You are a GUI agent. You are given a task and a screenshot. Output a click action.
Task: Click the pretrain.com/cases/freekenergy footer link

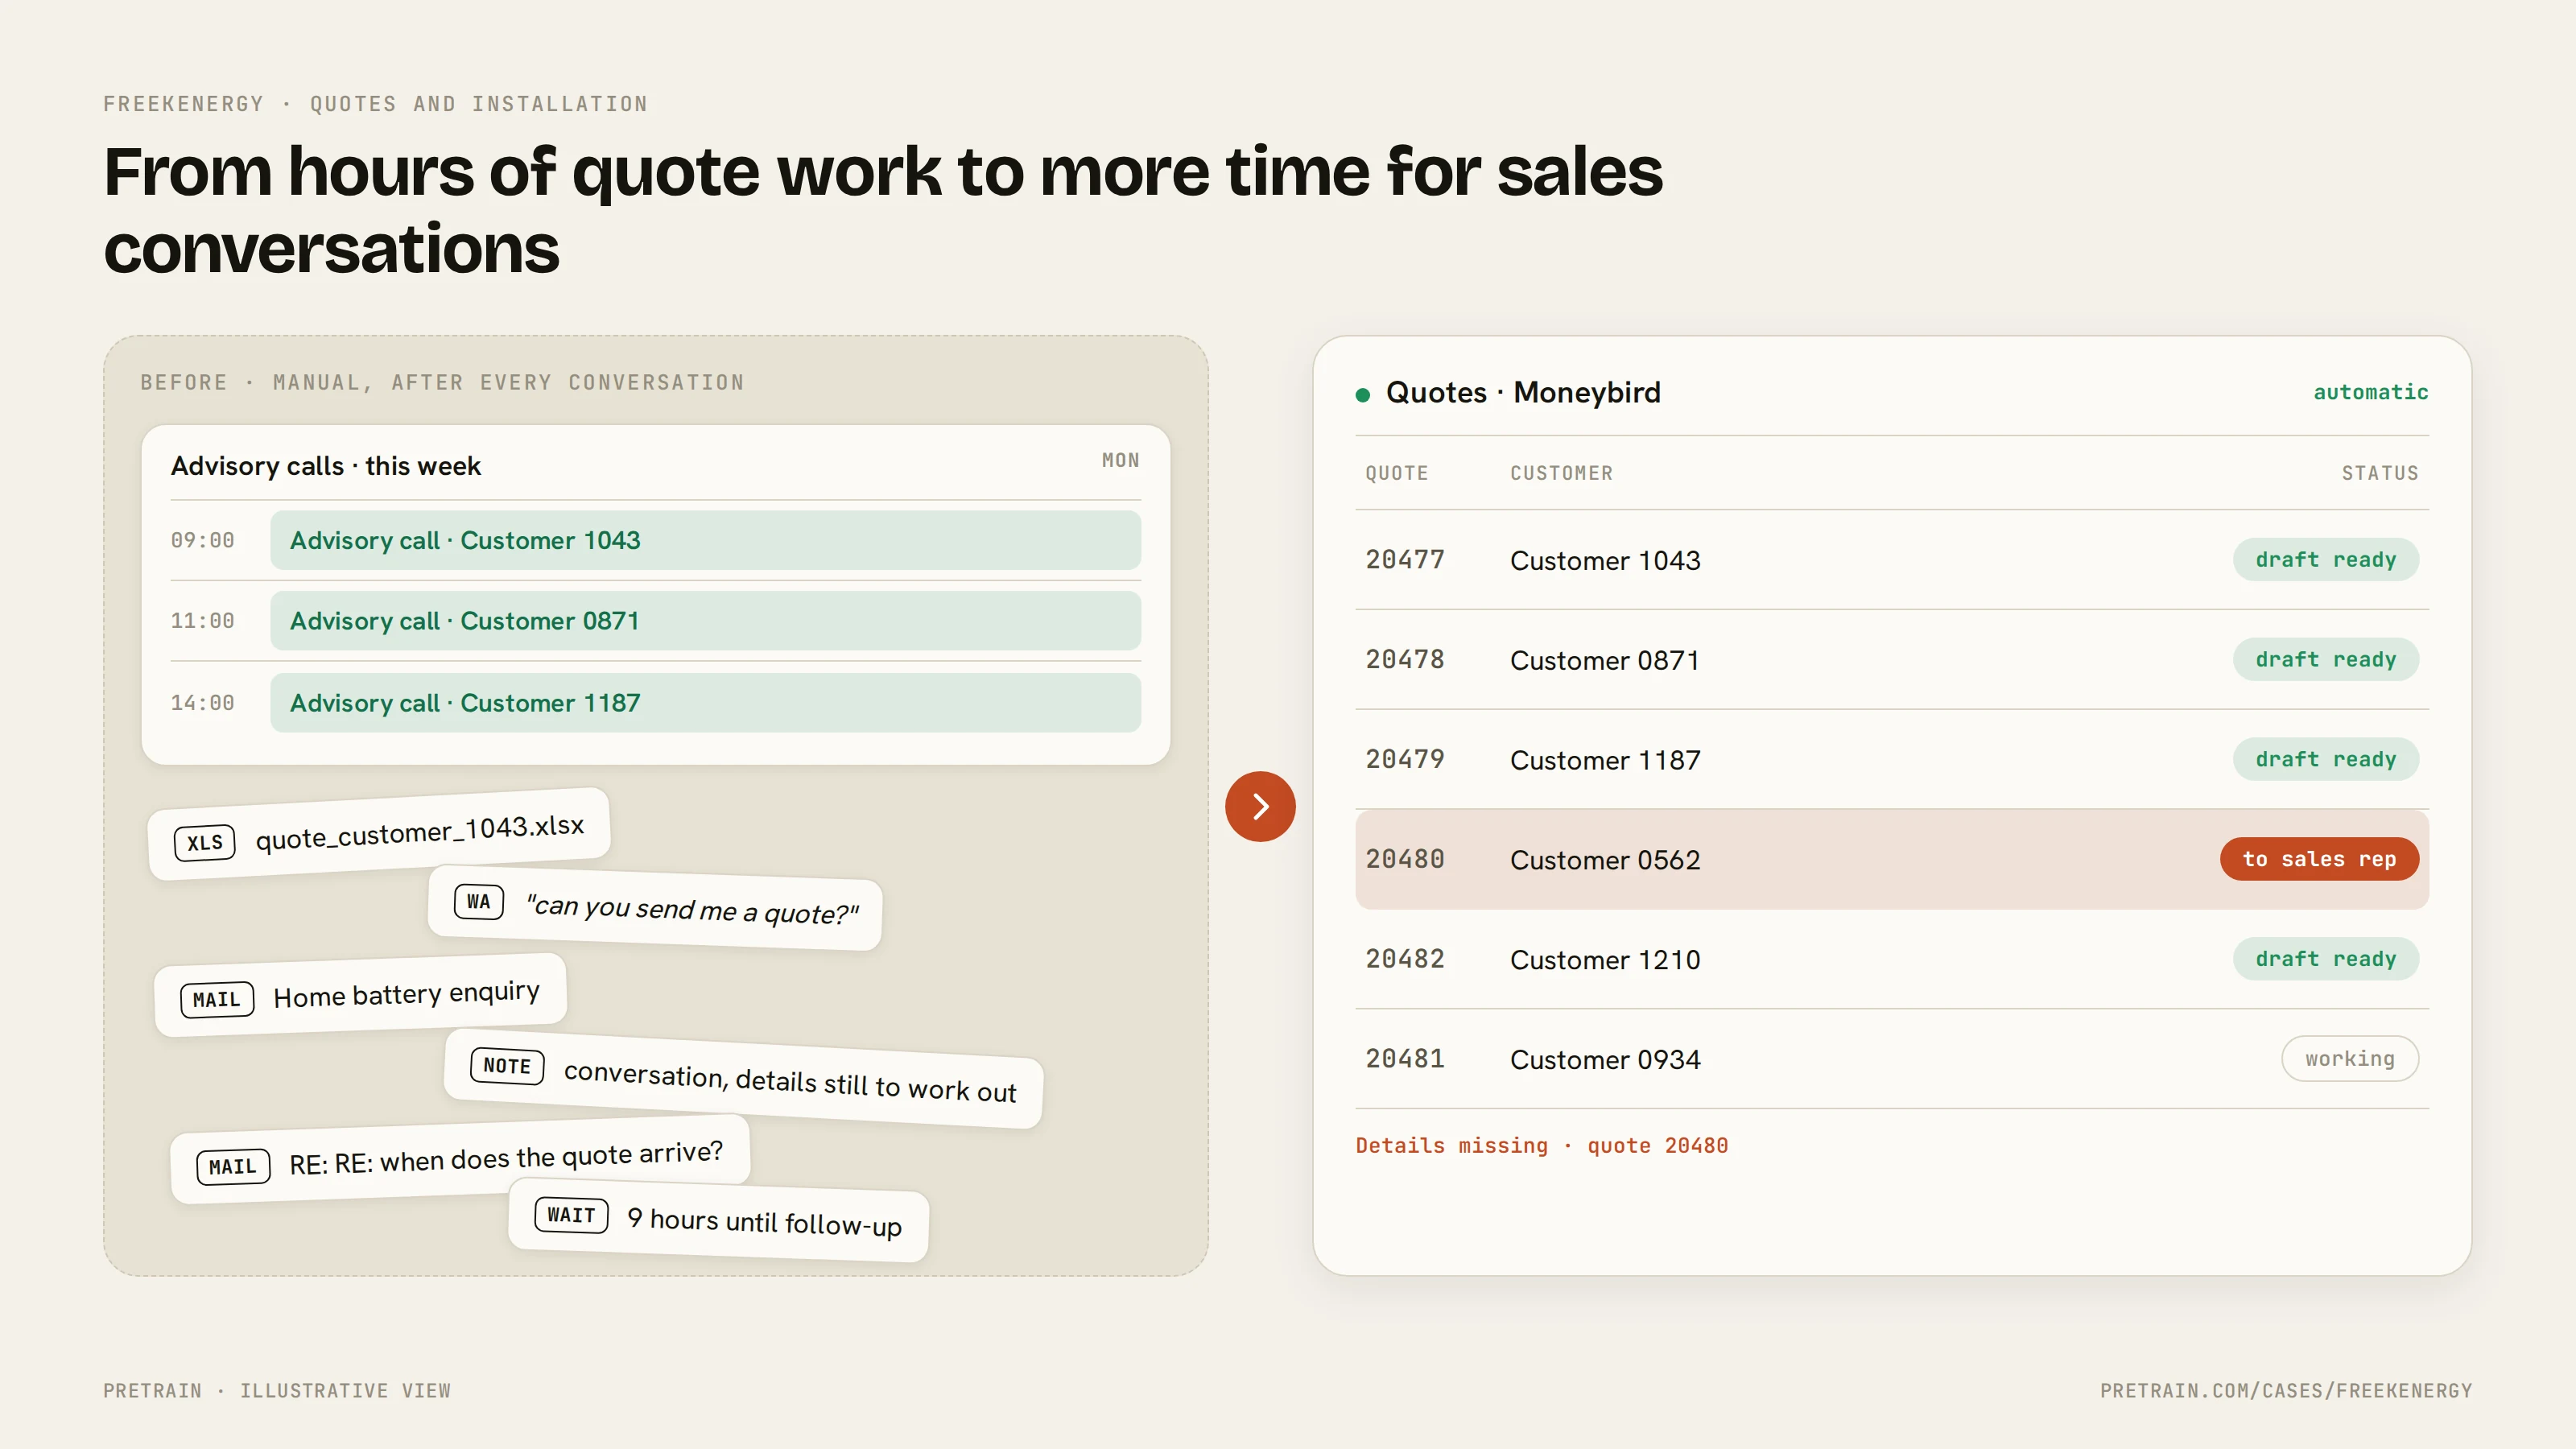[x=2286, y=1391]
